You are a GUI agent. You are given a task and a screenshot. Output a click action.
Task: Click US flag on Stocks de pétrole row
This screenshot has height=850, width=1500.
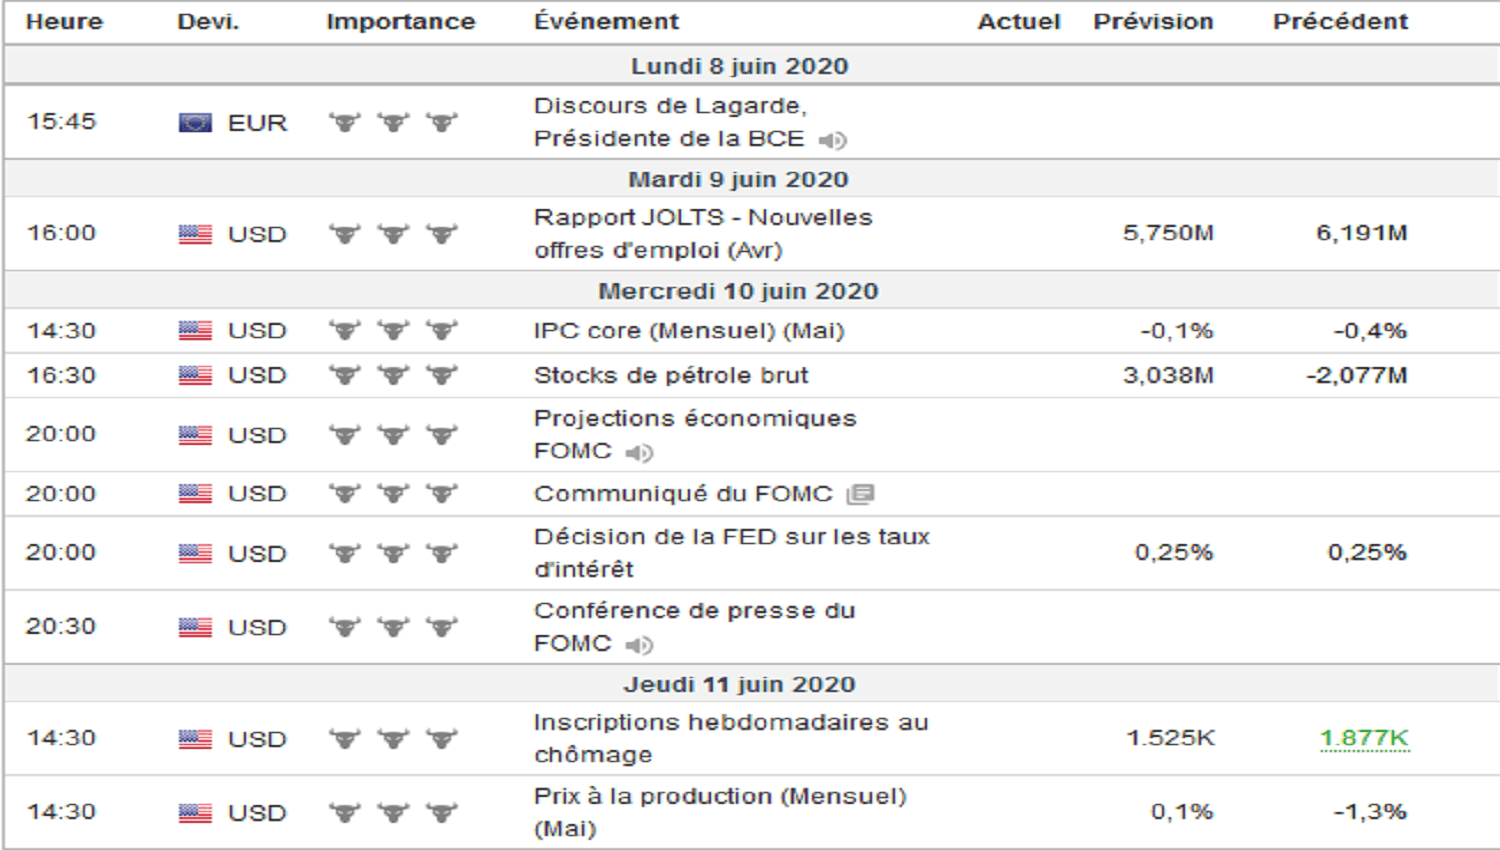coord(195,376)
